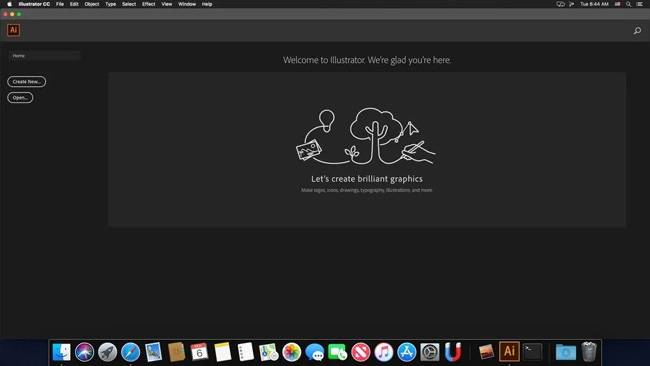Click the Let's create brilliant graphics heading
The height and width of the screenshot is (366, 650).
pyautogui.click(x=367, y=179)
